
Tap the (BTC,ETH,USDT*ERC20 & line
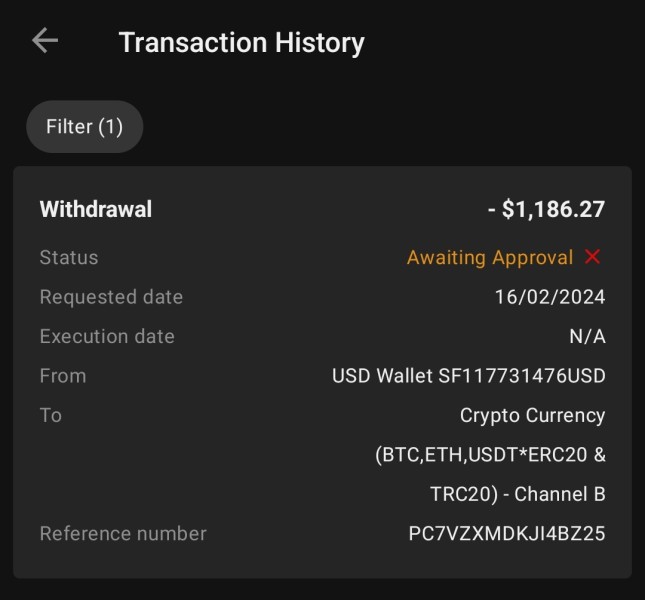point(490,455)
